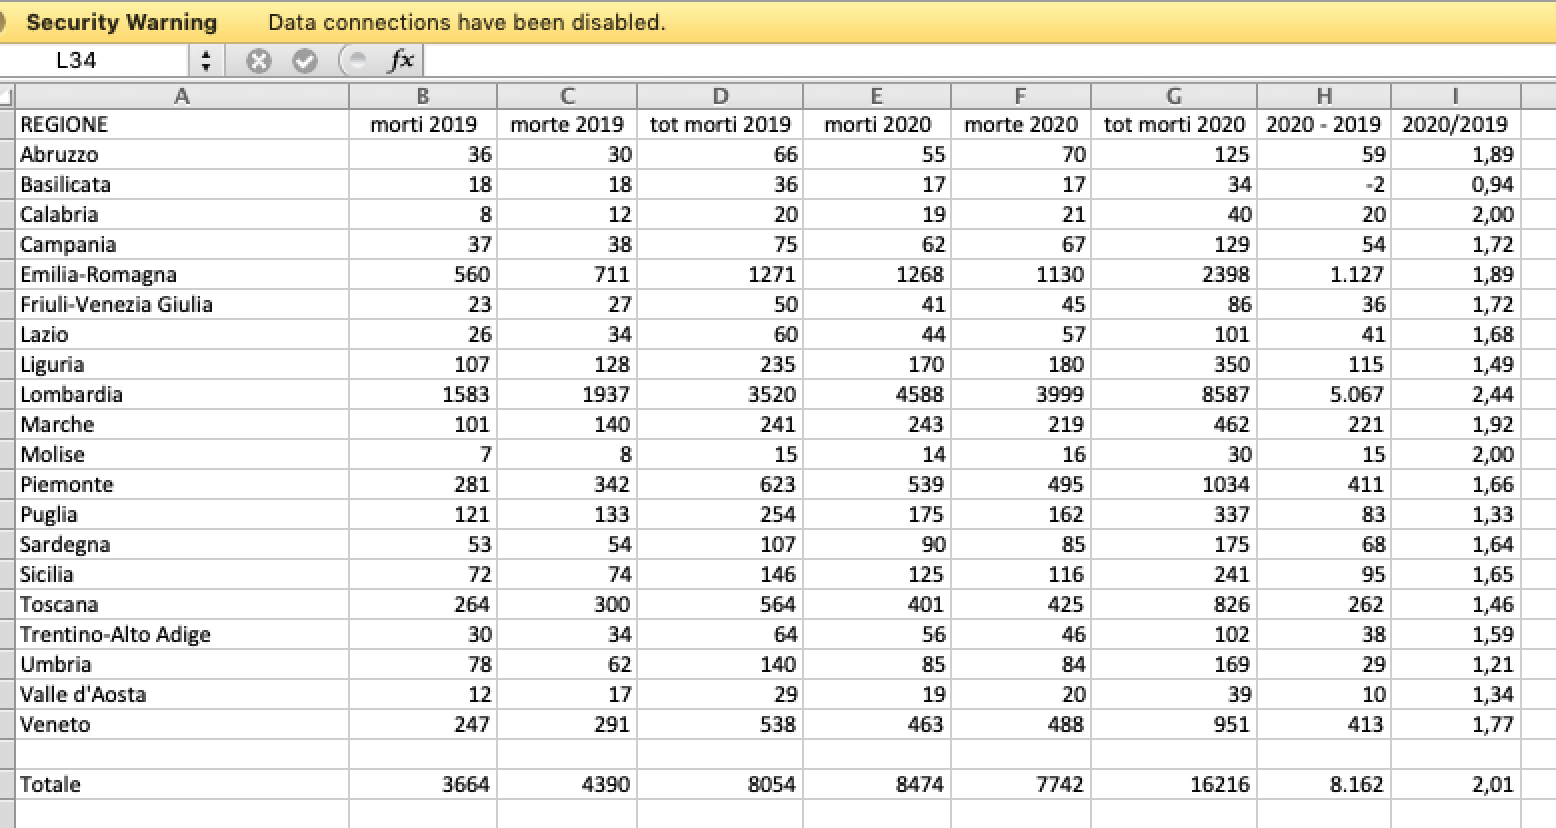The width and height of the screenshot is (1556, 828).
Task: Click the '2020/2019' header cell
Action: point(1456,124)
